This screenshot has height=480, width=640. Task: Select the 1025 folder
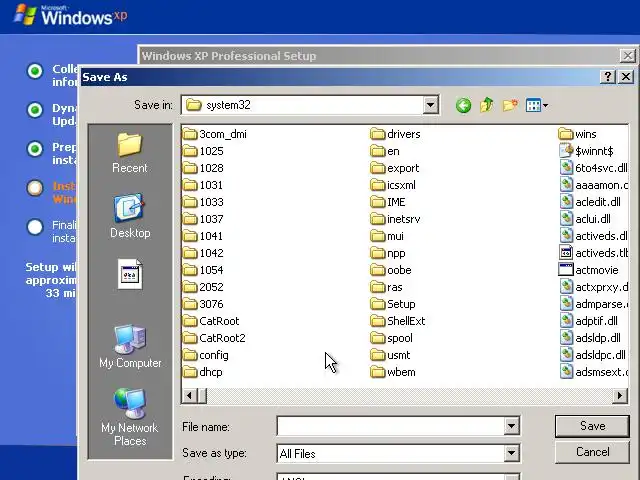point(203,151)
